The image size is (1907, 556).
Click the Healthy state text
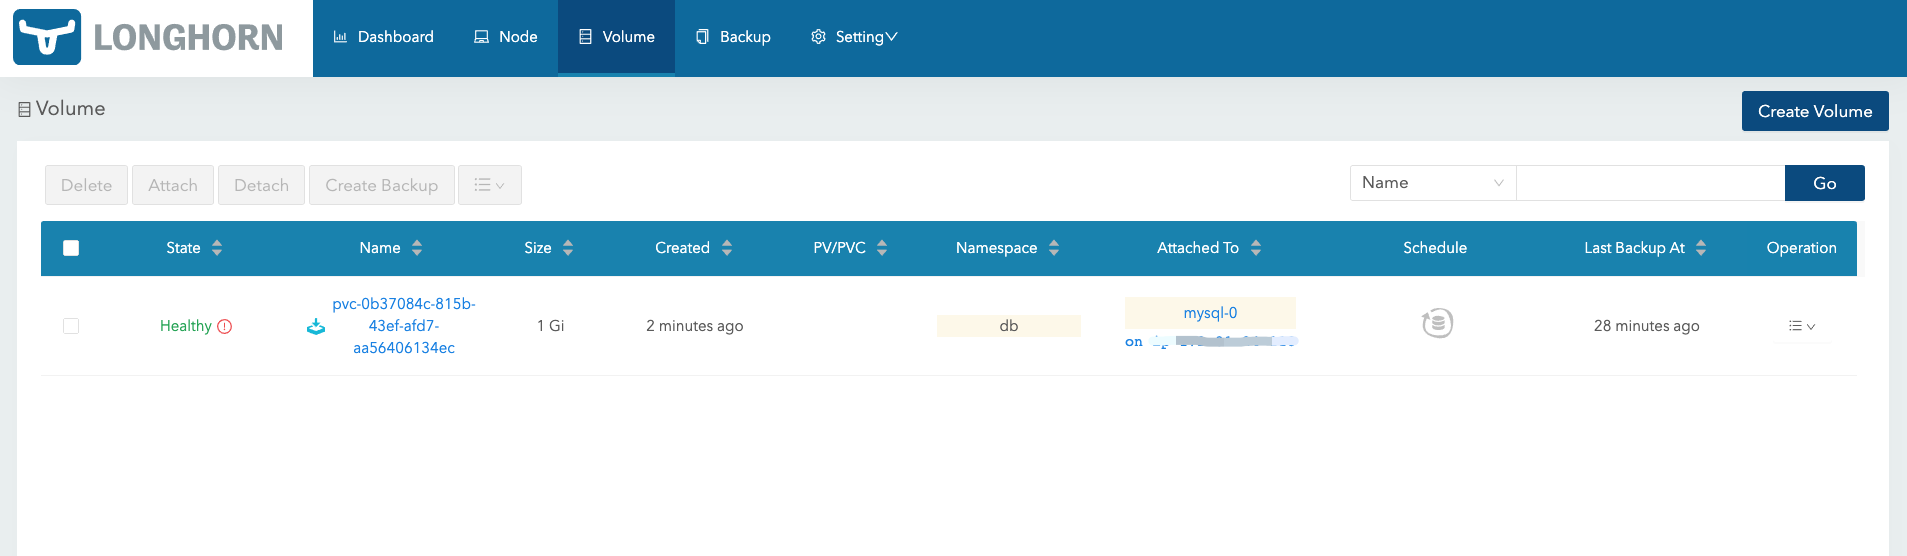(x=186, y=326)
